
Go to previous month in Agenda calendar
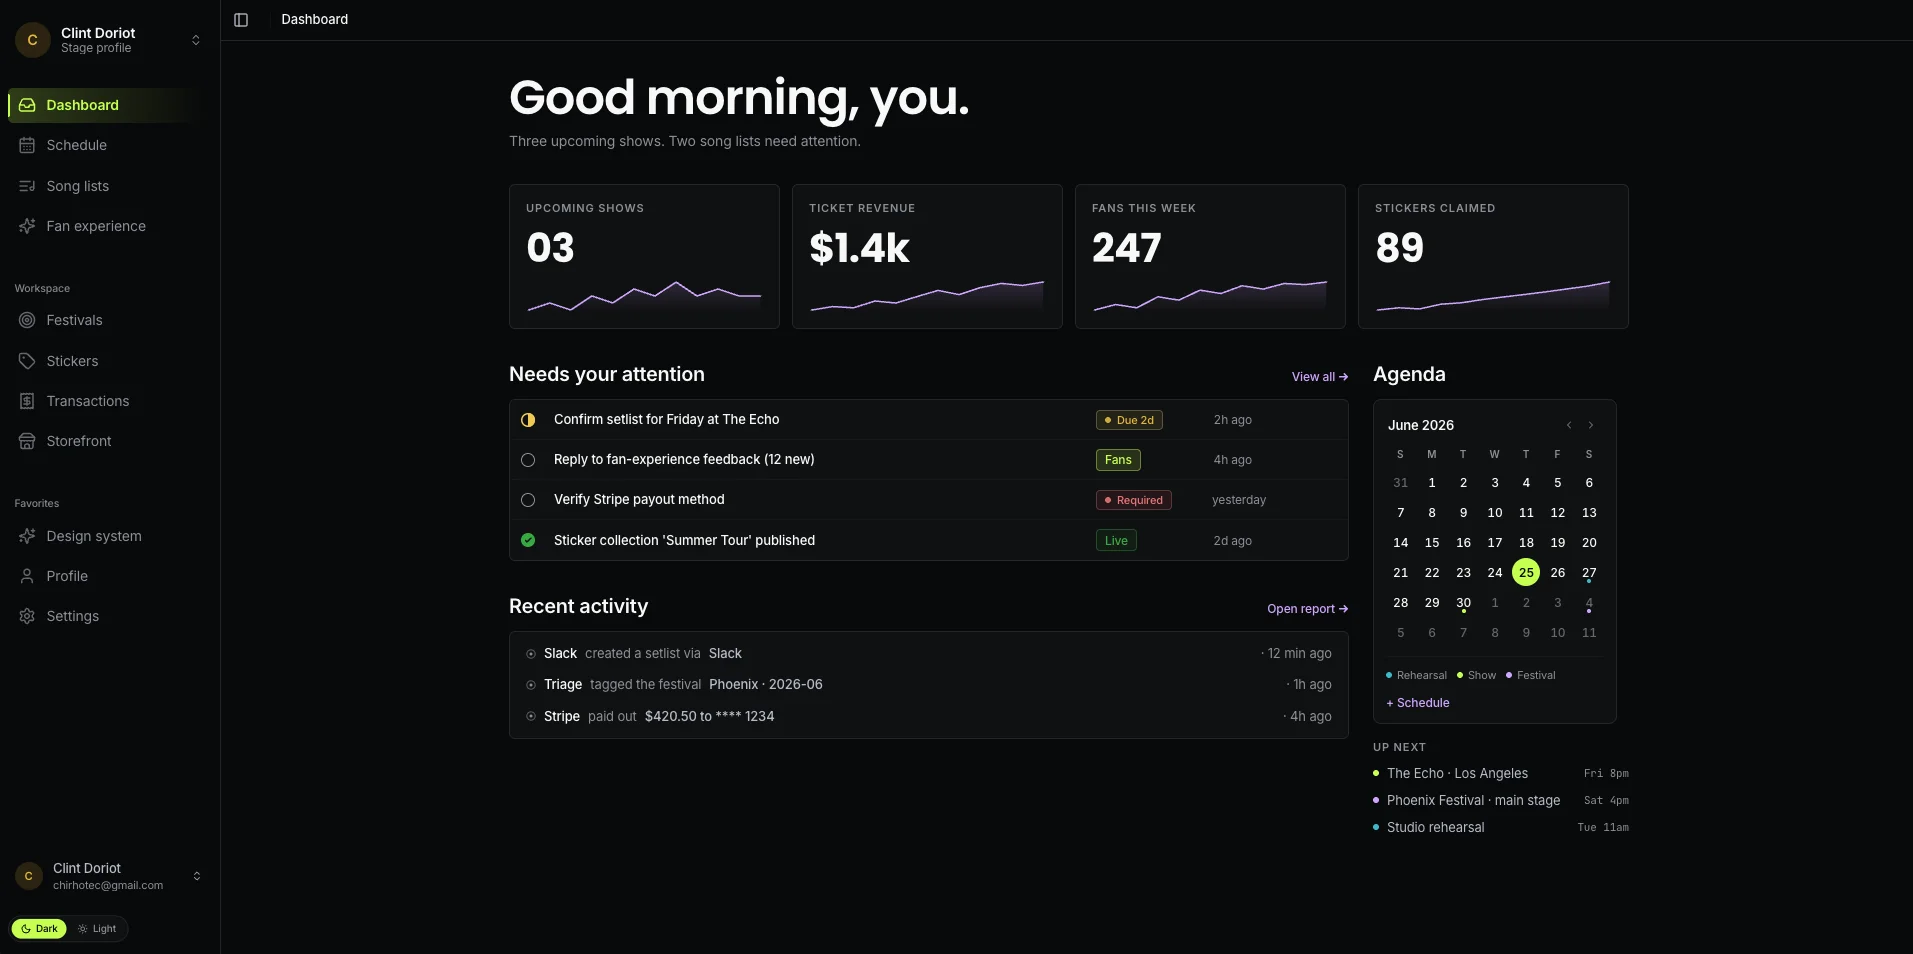[x=1569, y=425]
